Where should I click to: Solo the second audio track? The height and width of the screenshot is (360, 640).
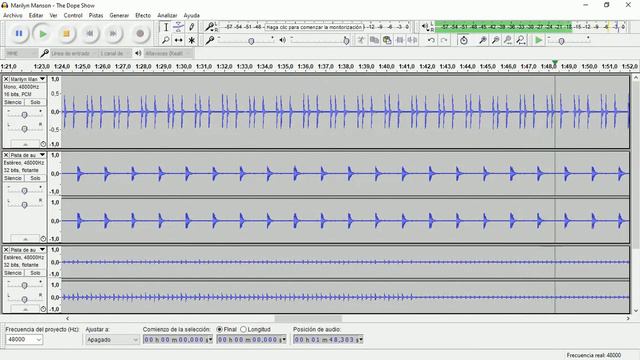pos(35,178)
